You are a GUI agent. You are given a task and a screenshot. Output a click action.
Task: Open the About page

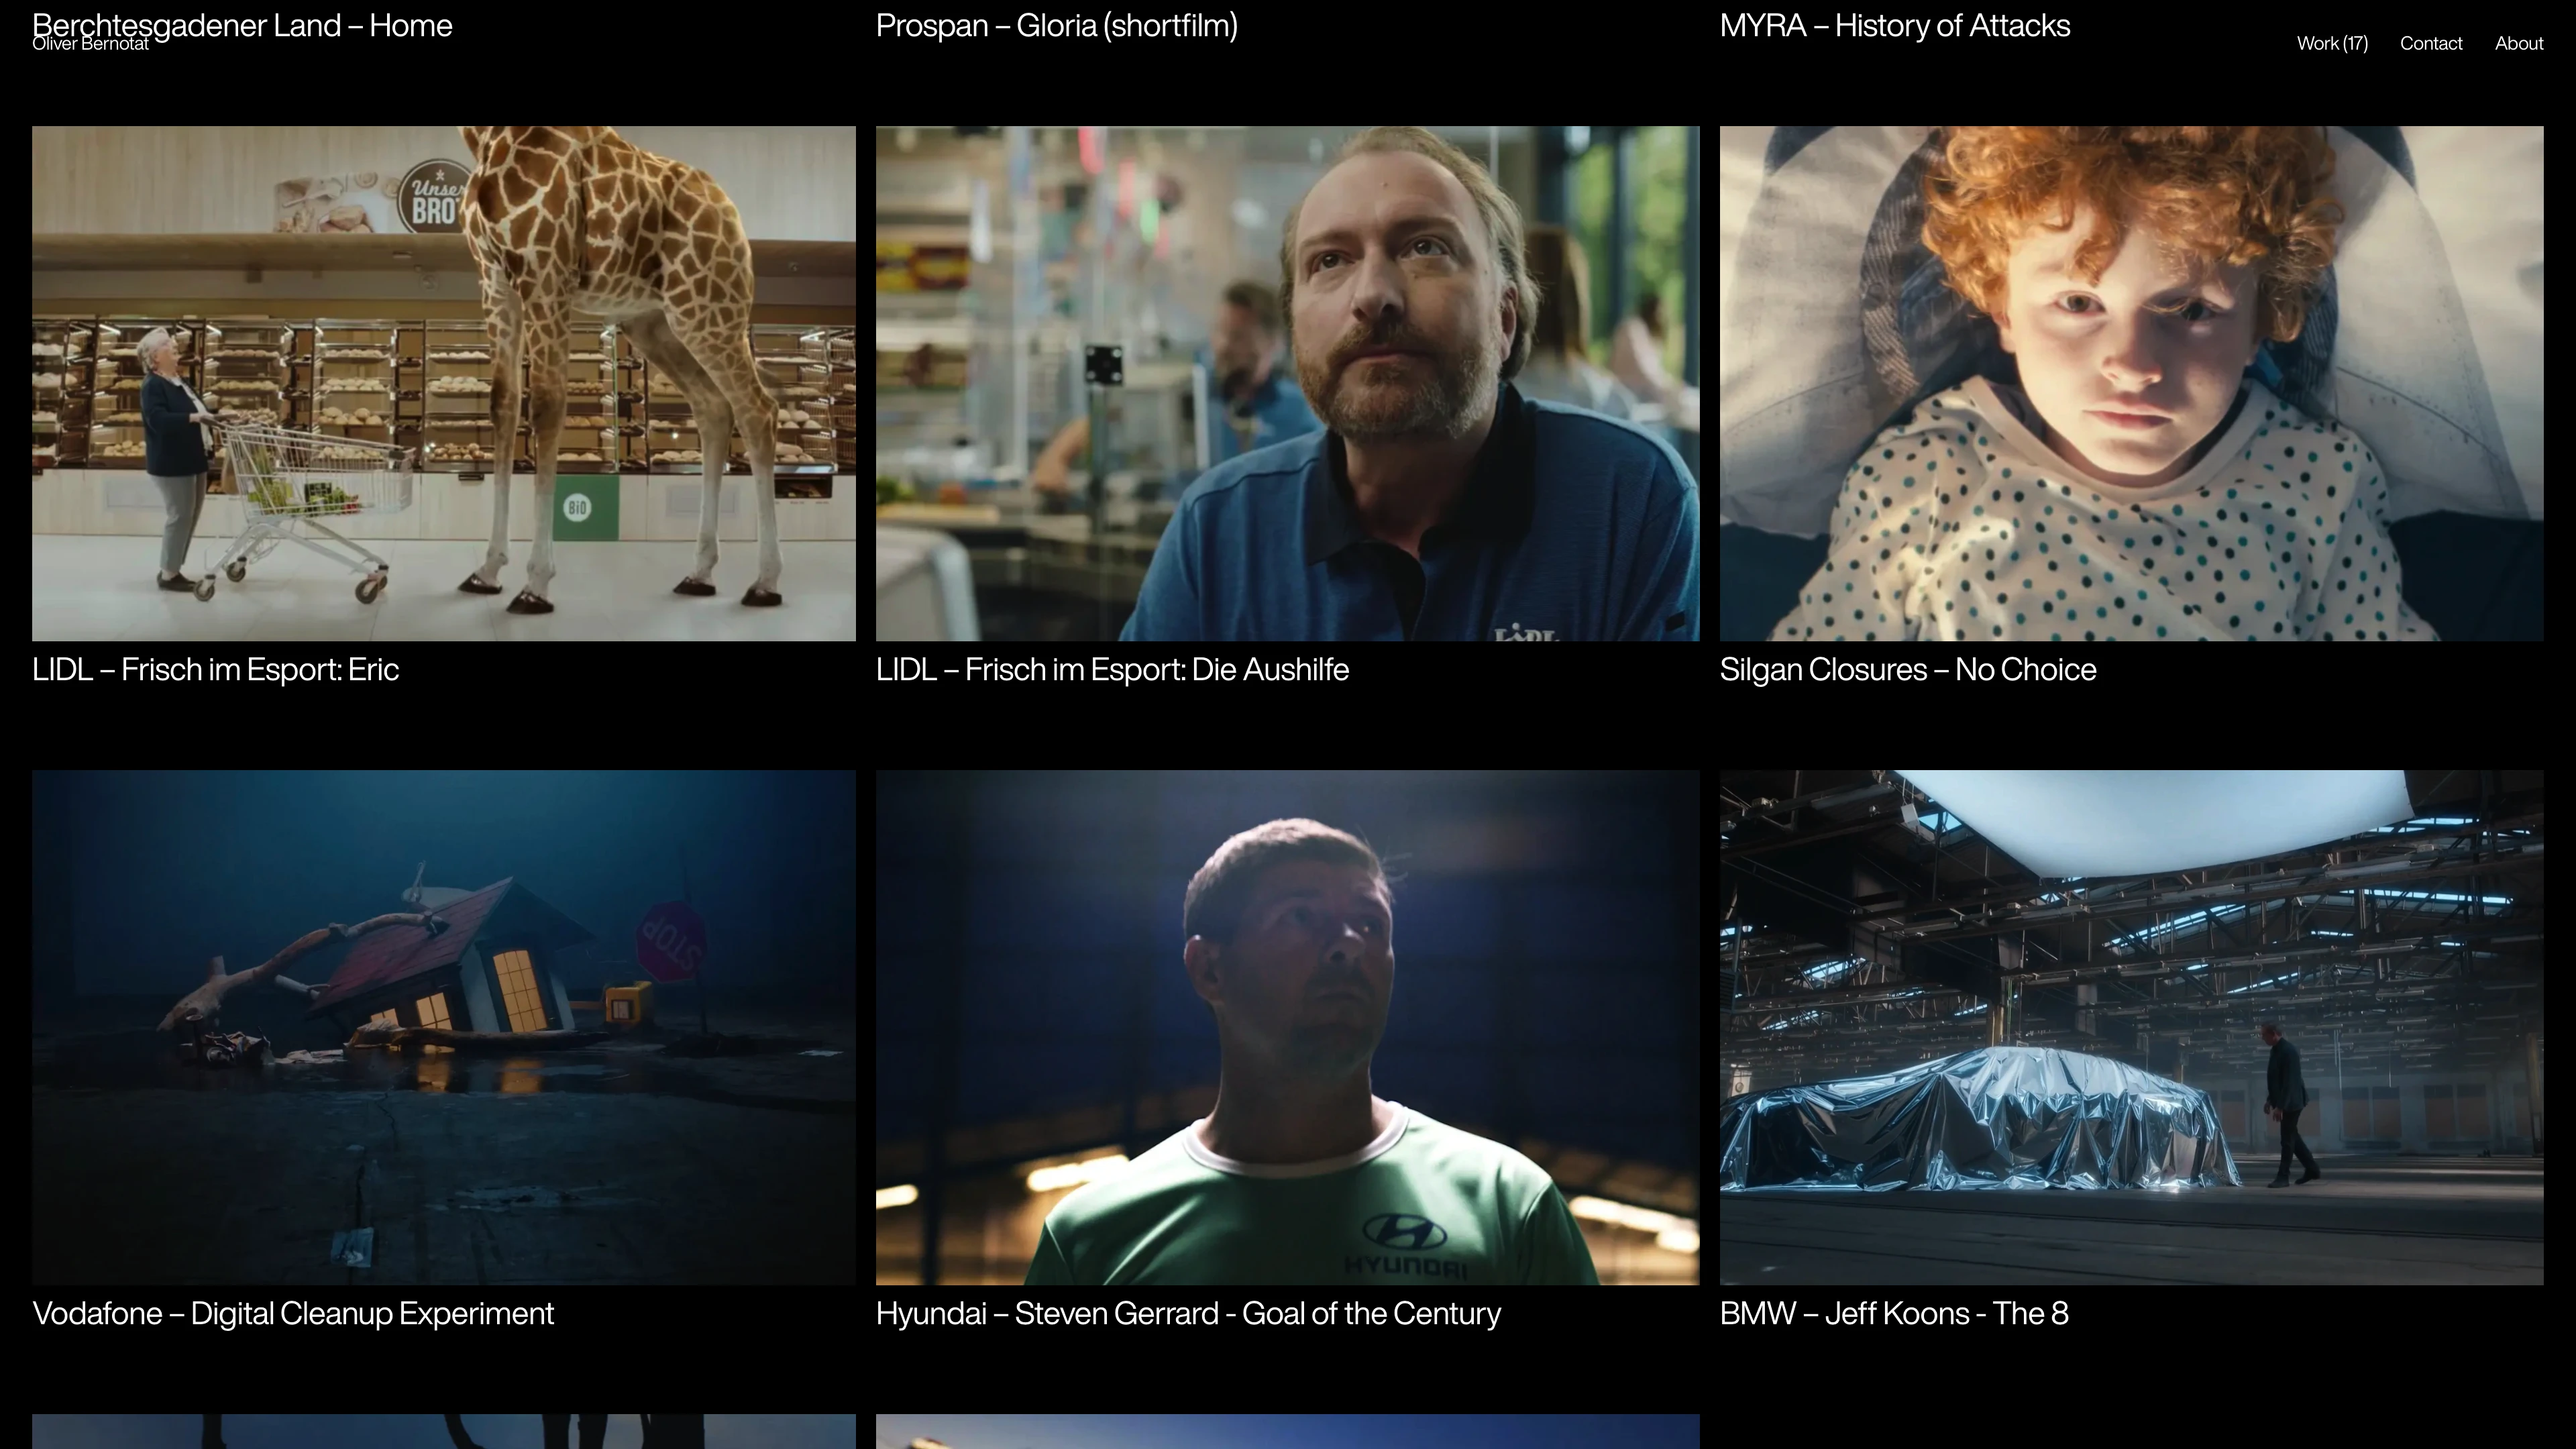(x=2518, y=43)
